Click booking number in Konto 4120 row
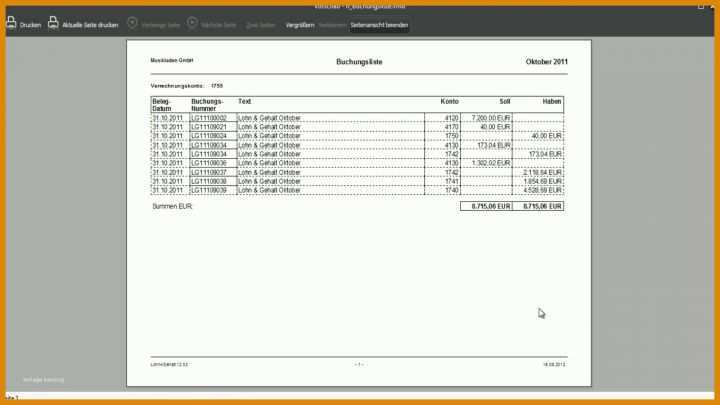The width and height of the screenshot is (720, 405). (209, 118)
